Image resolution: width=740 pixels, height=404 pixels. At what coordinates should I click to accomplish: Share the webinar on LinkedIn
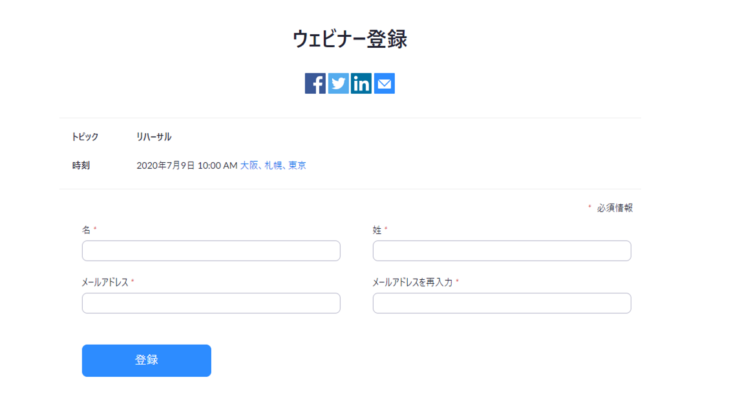pos(361,84)
